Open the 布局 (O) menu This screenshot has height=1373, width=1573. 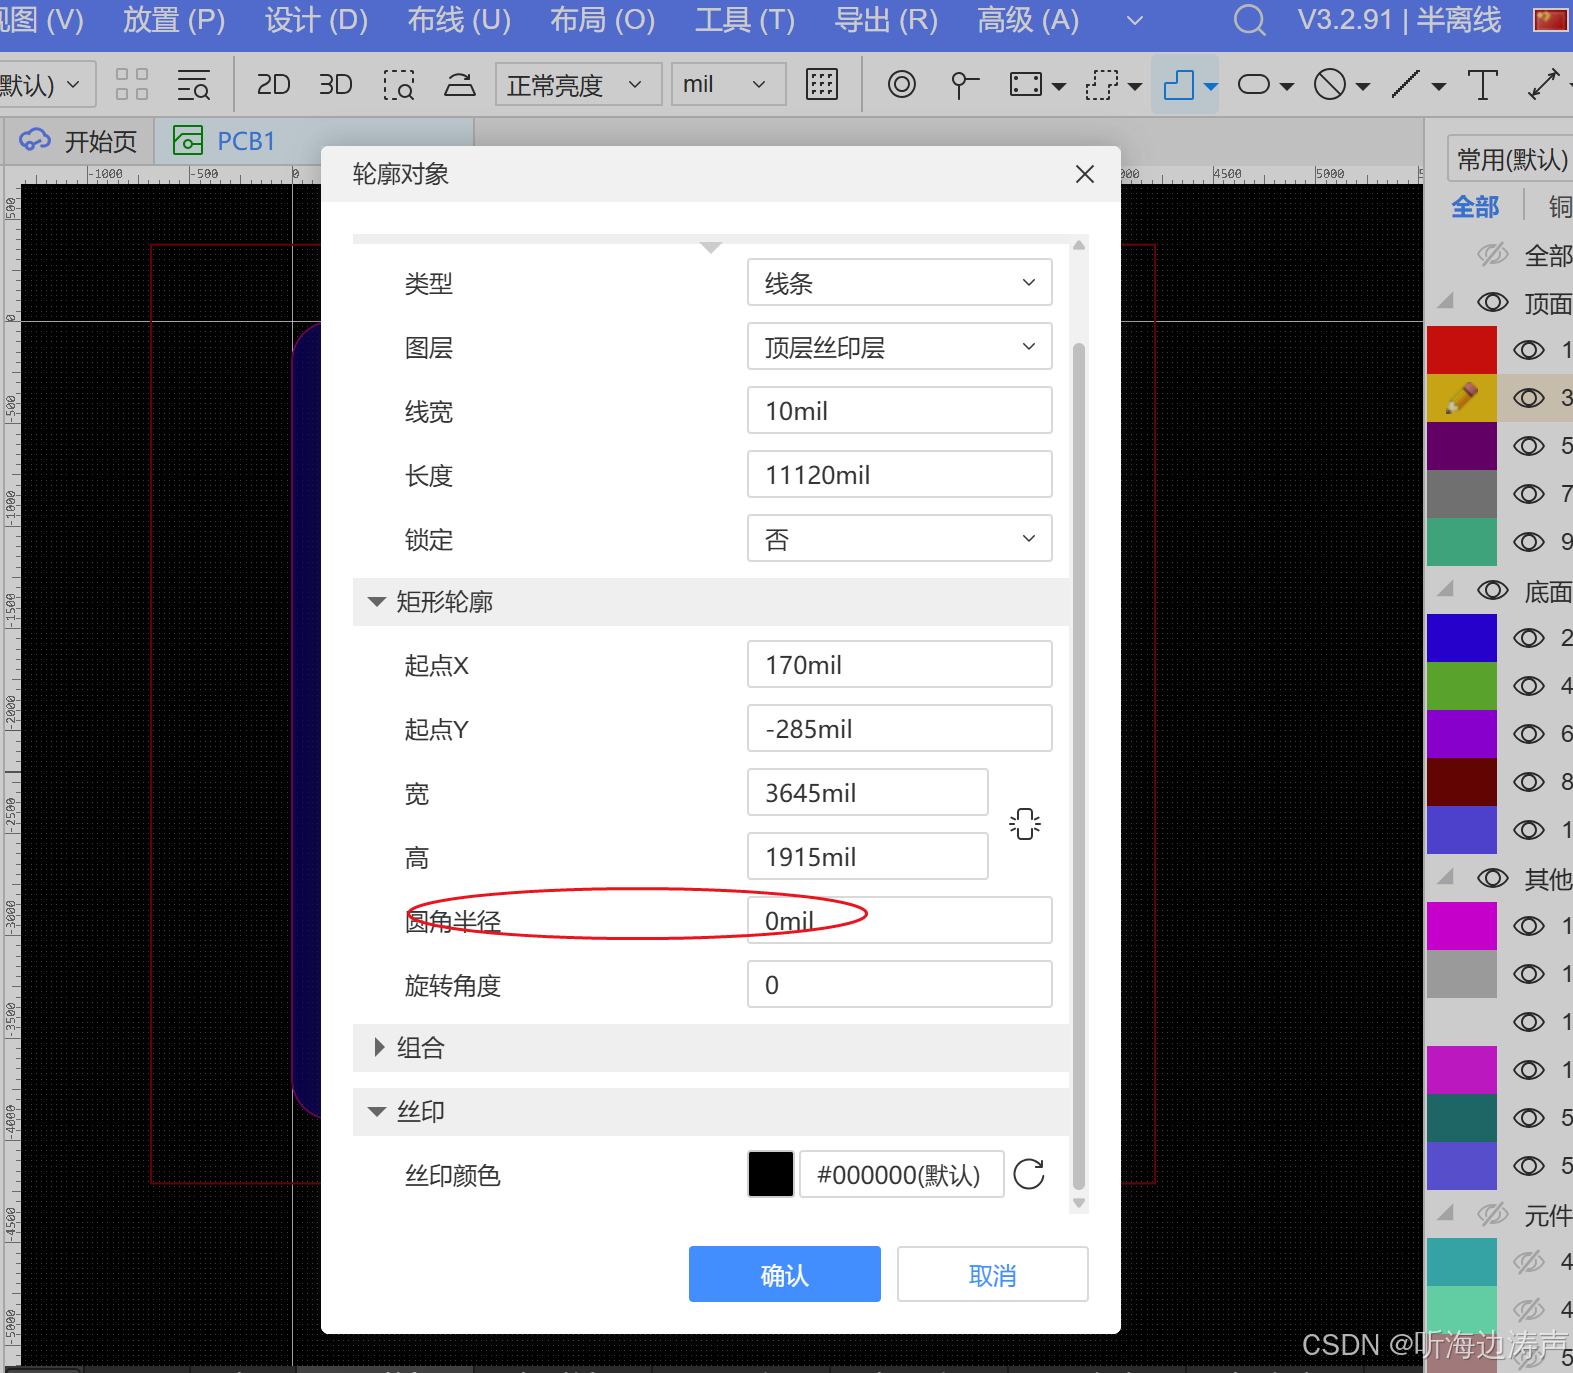(602, 20)
